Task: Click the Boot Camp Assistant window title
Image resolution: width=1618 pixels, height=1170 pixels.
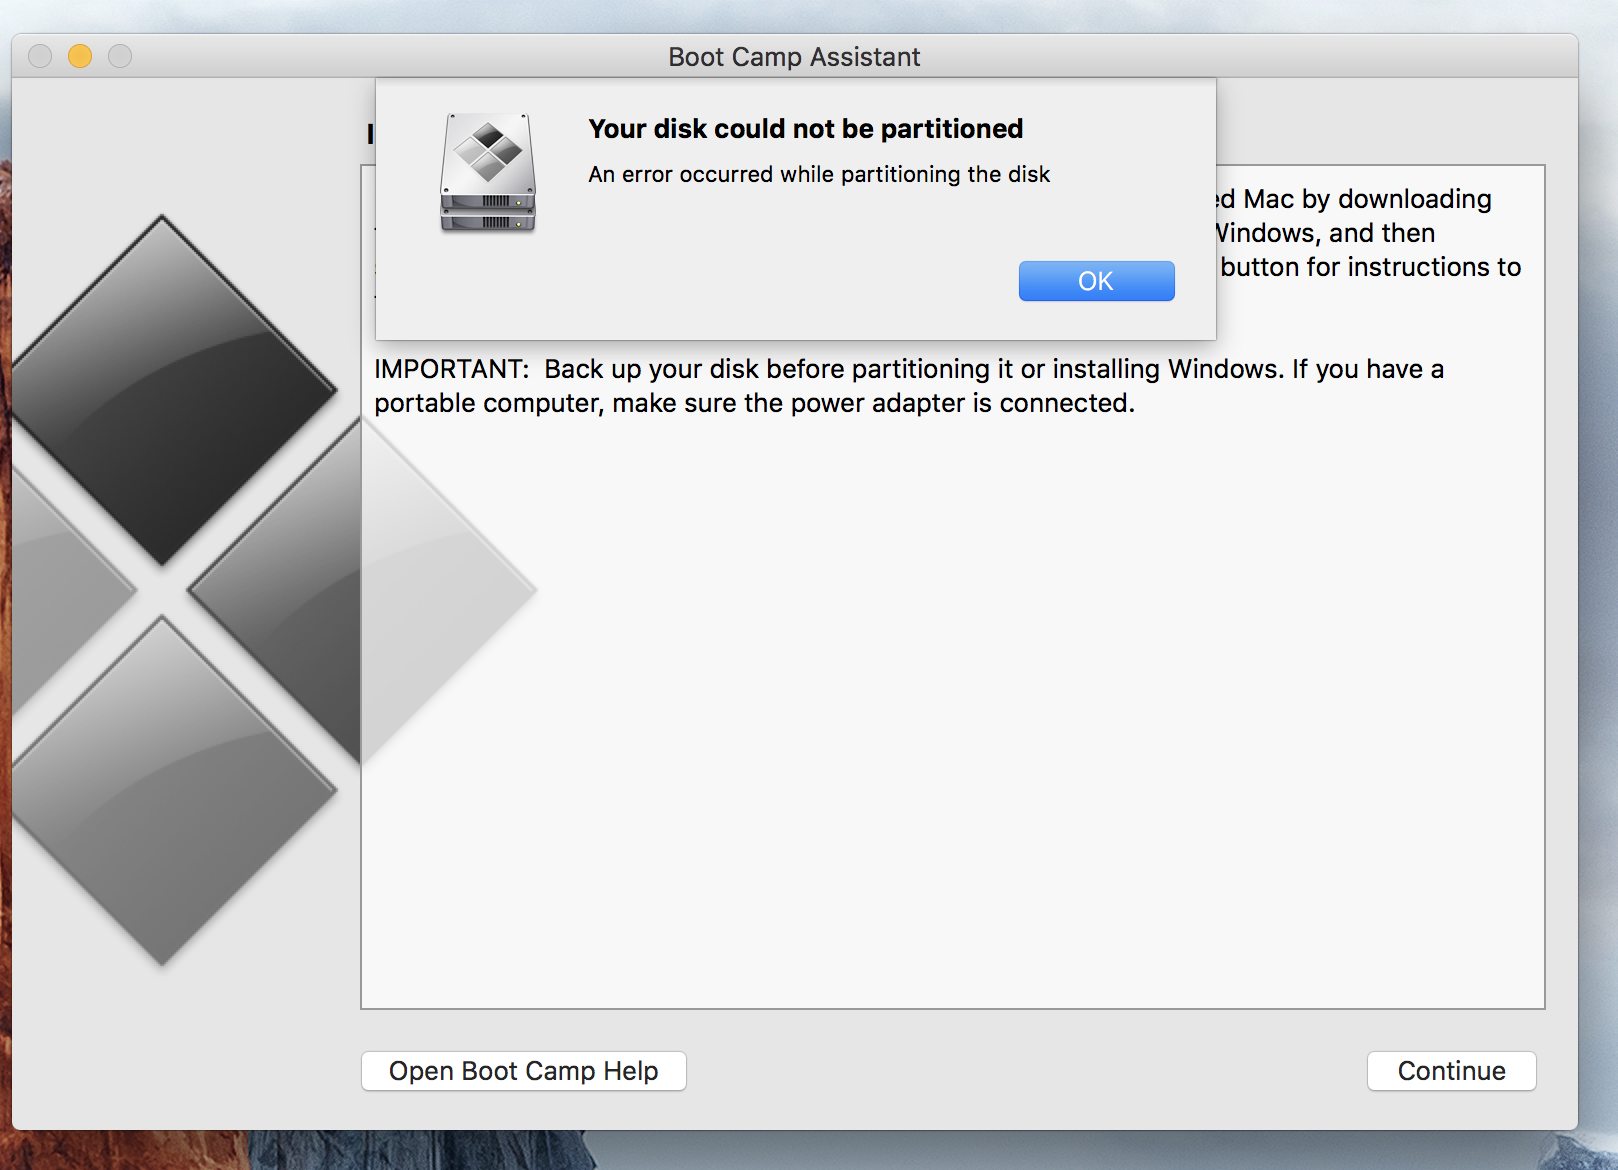Action: [x=794, y=57]
